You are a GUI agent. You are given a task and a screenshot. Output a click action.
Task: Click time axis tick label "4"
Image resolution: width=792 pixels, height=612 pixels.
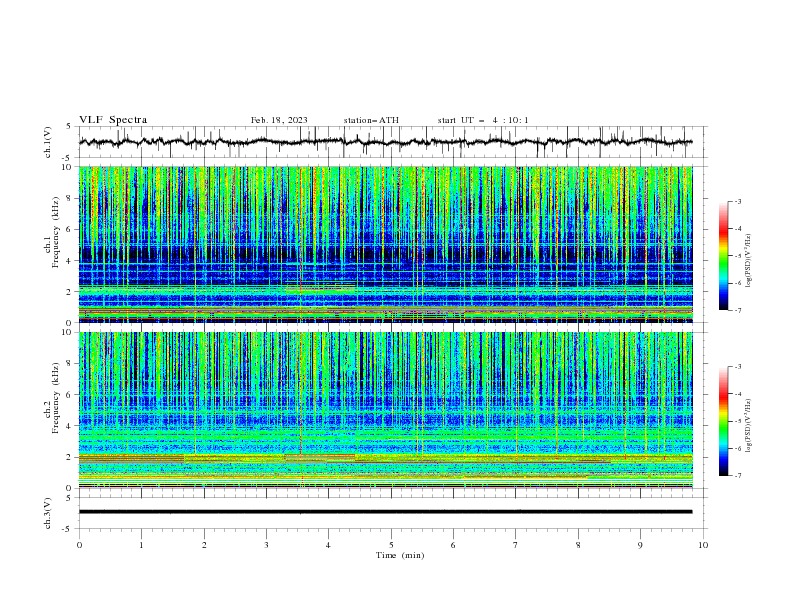coord(328,545)
